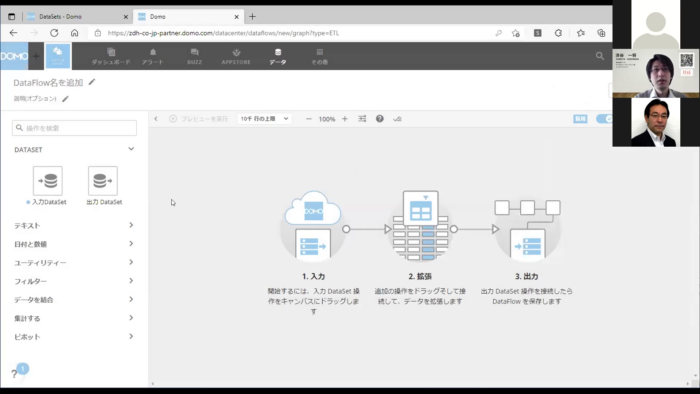
Task: Add page to browser favorites star icon
Action: point(516,33)
